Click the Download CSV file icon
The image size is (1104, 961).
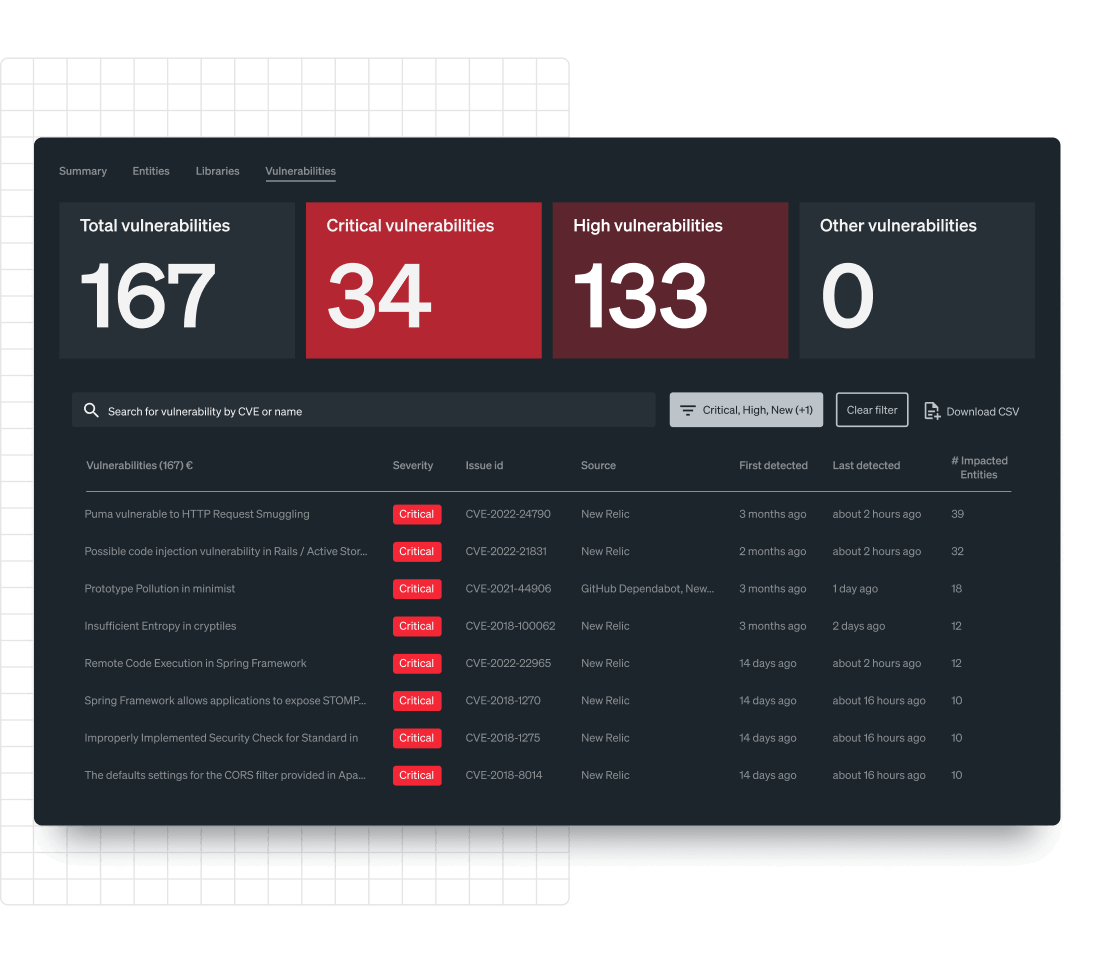tap(932, 411)
